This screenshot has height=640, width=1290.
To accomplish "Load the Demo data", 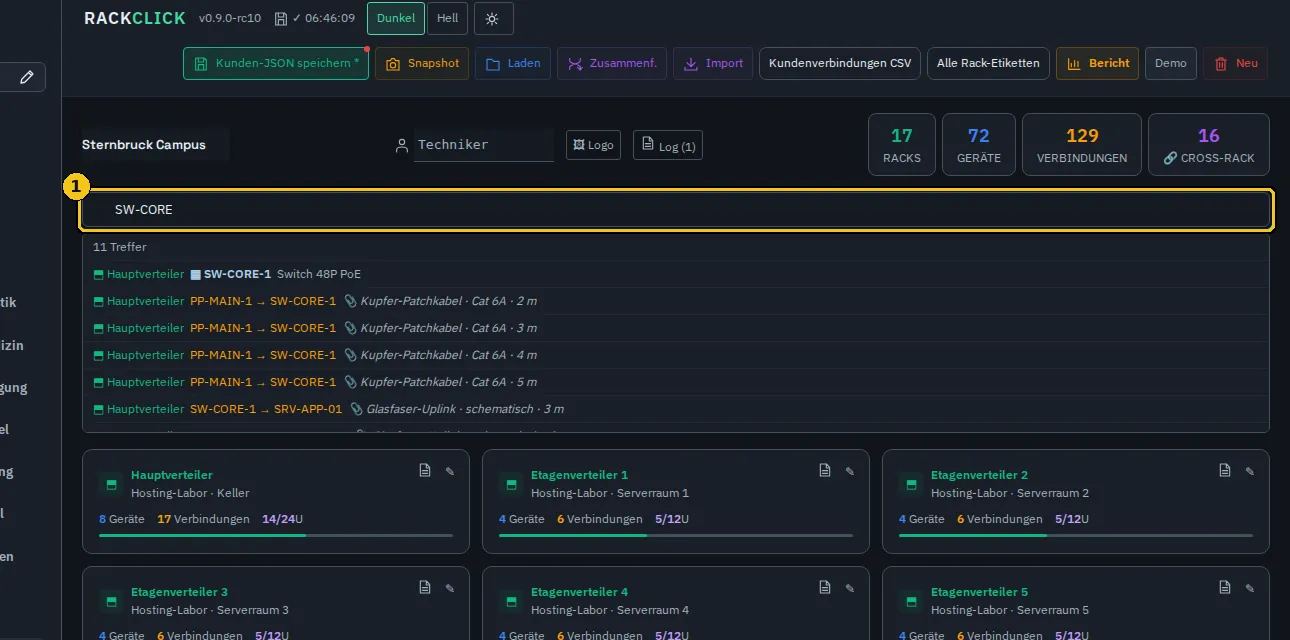I will (x=1171, y=63).
